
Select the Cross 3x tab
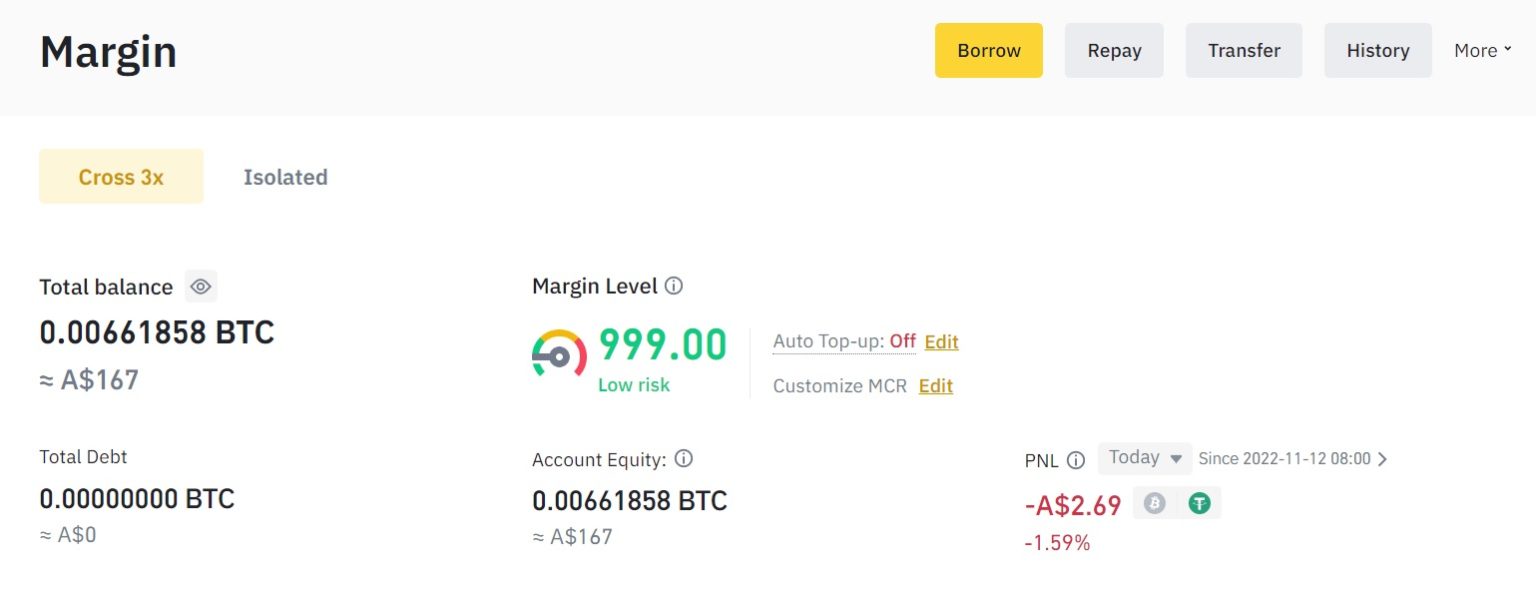click(120, 176)
